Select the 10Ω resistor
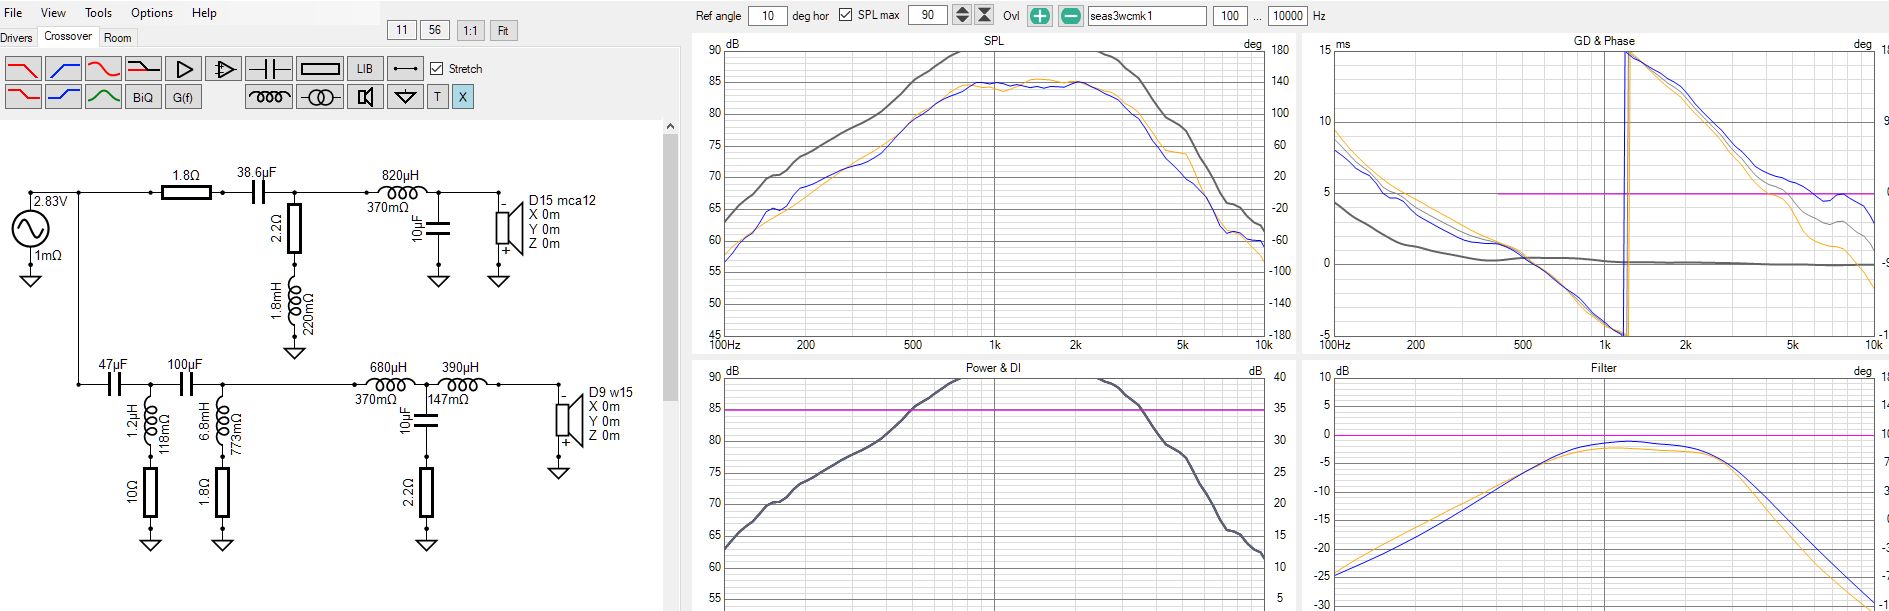1889x611 pixels. pyautogui.click(x=150, y=492)
